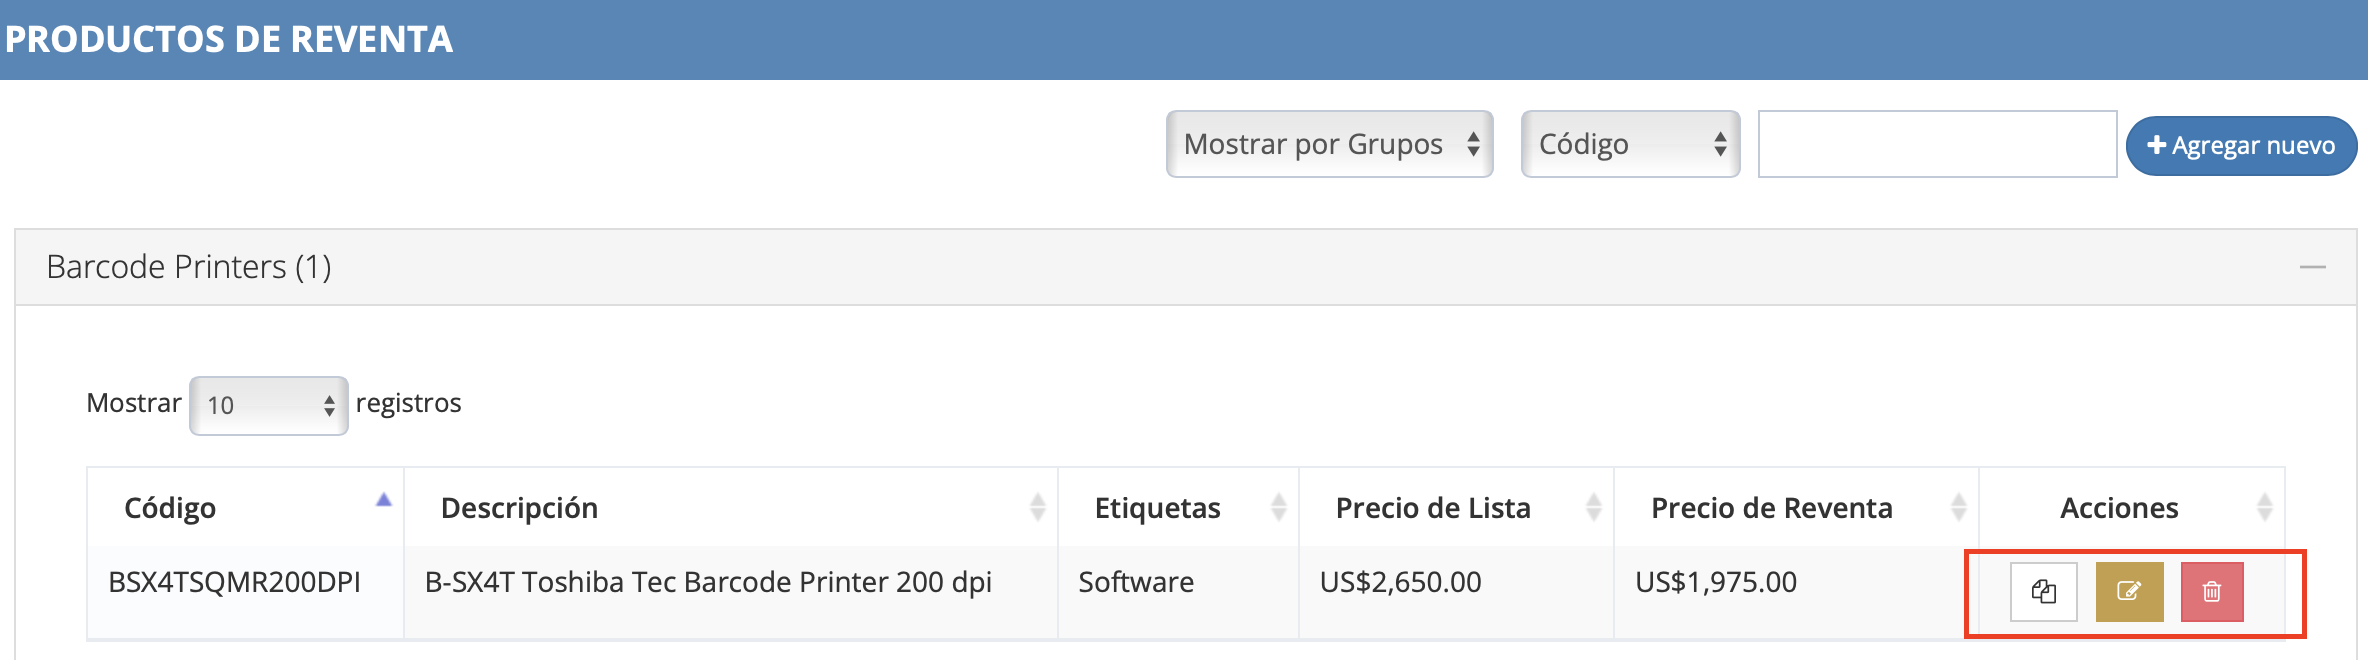The height and width of the screenshot is (660, 2368).
Task: Duplicate the BSX4TSQMR200DPI product
Action: 2043,592
